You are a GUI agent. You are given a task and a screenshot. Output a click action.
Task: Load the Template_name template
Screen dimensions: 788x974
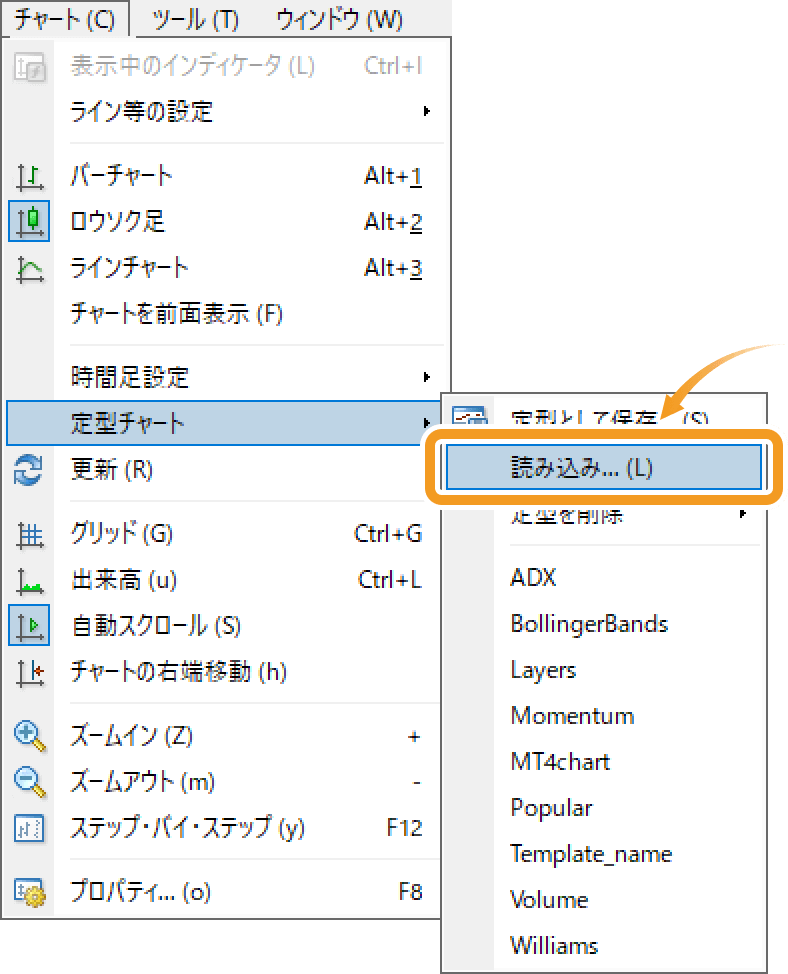[x=604, y=854]
